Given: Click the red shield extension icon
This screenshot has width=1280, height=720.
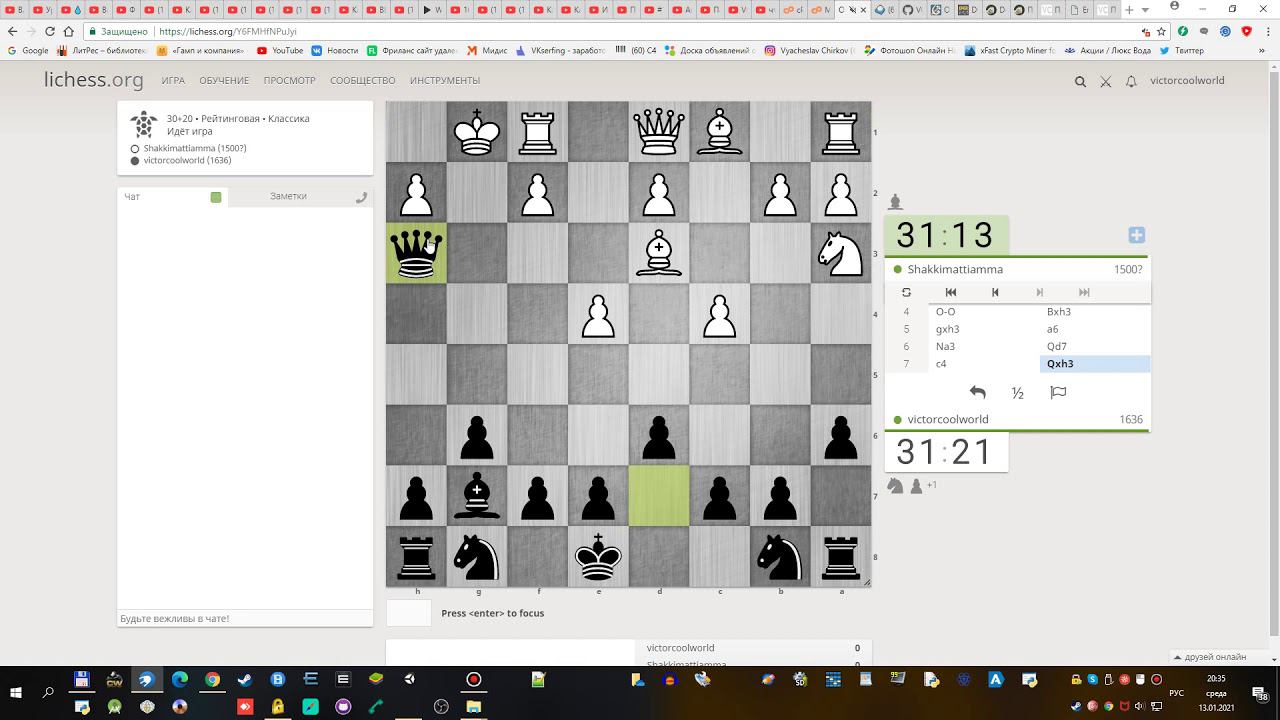Looking at the screenshot, I should 1247,31.
